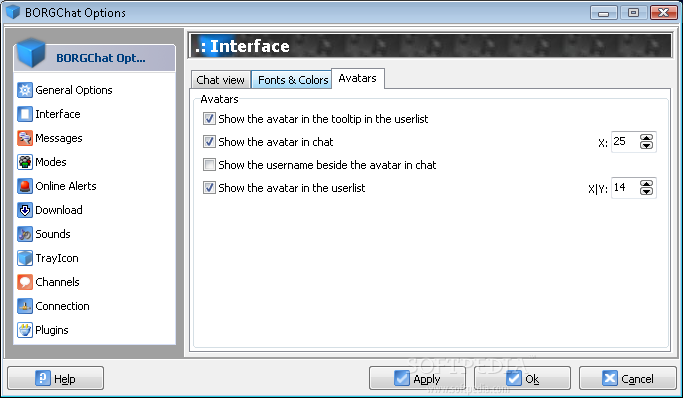Increase the X avatar size spinner
This screenshot has width=683, height=398.
[x=646, y=138]
